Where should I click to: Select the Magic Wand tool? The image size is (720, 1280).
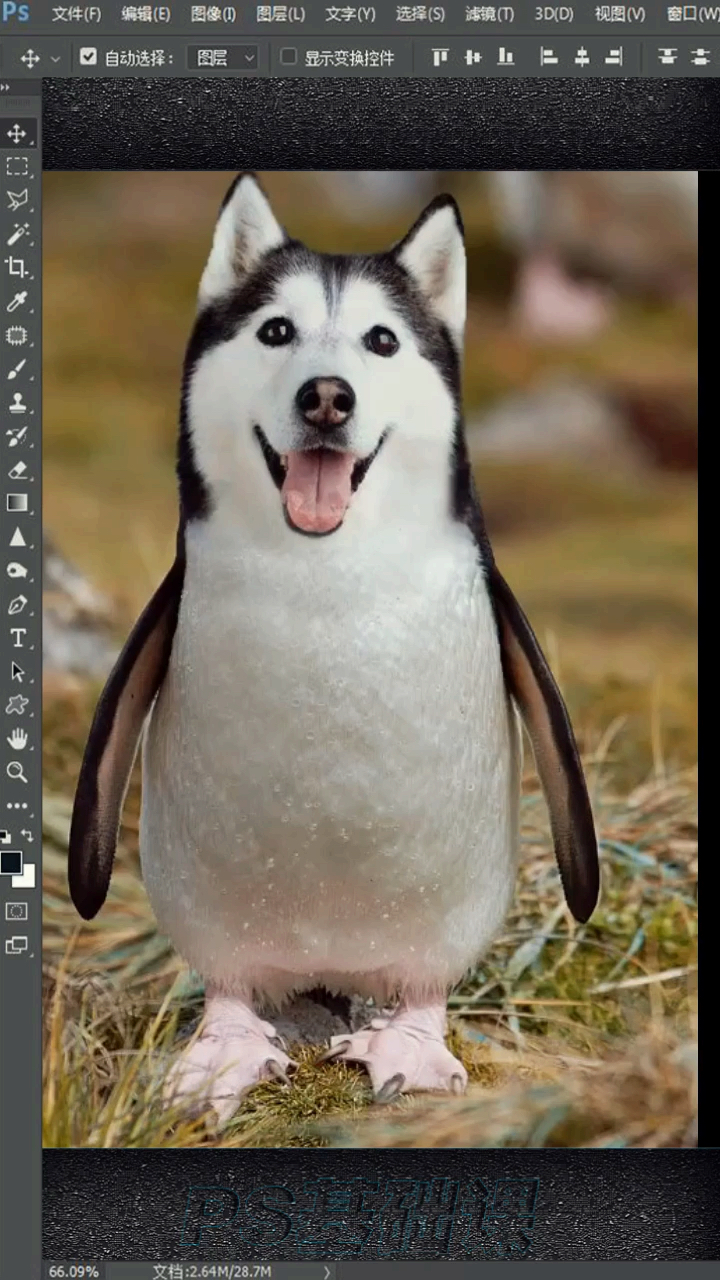(17, 234)
